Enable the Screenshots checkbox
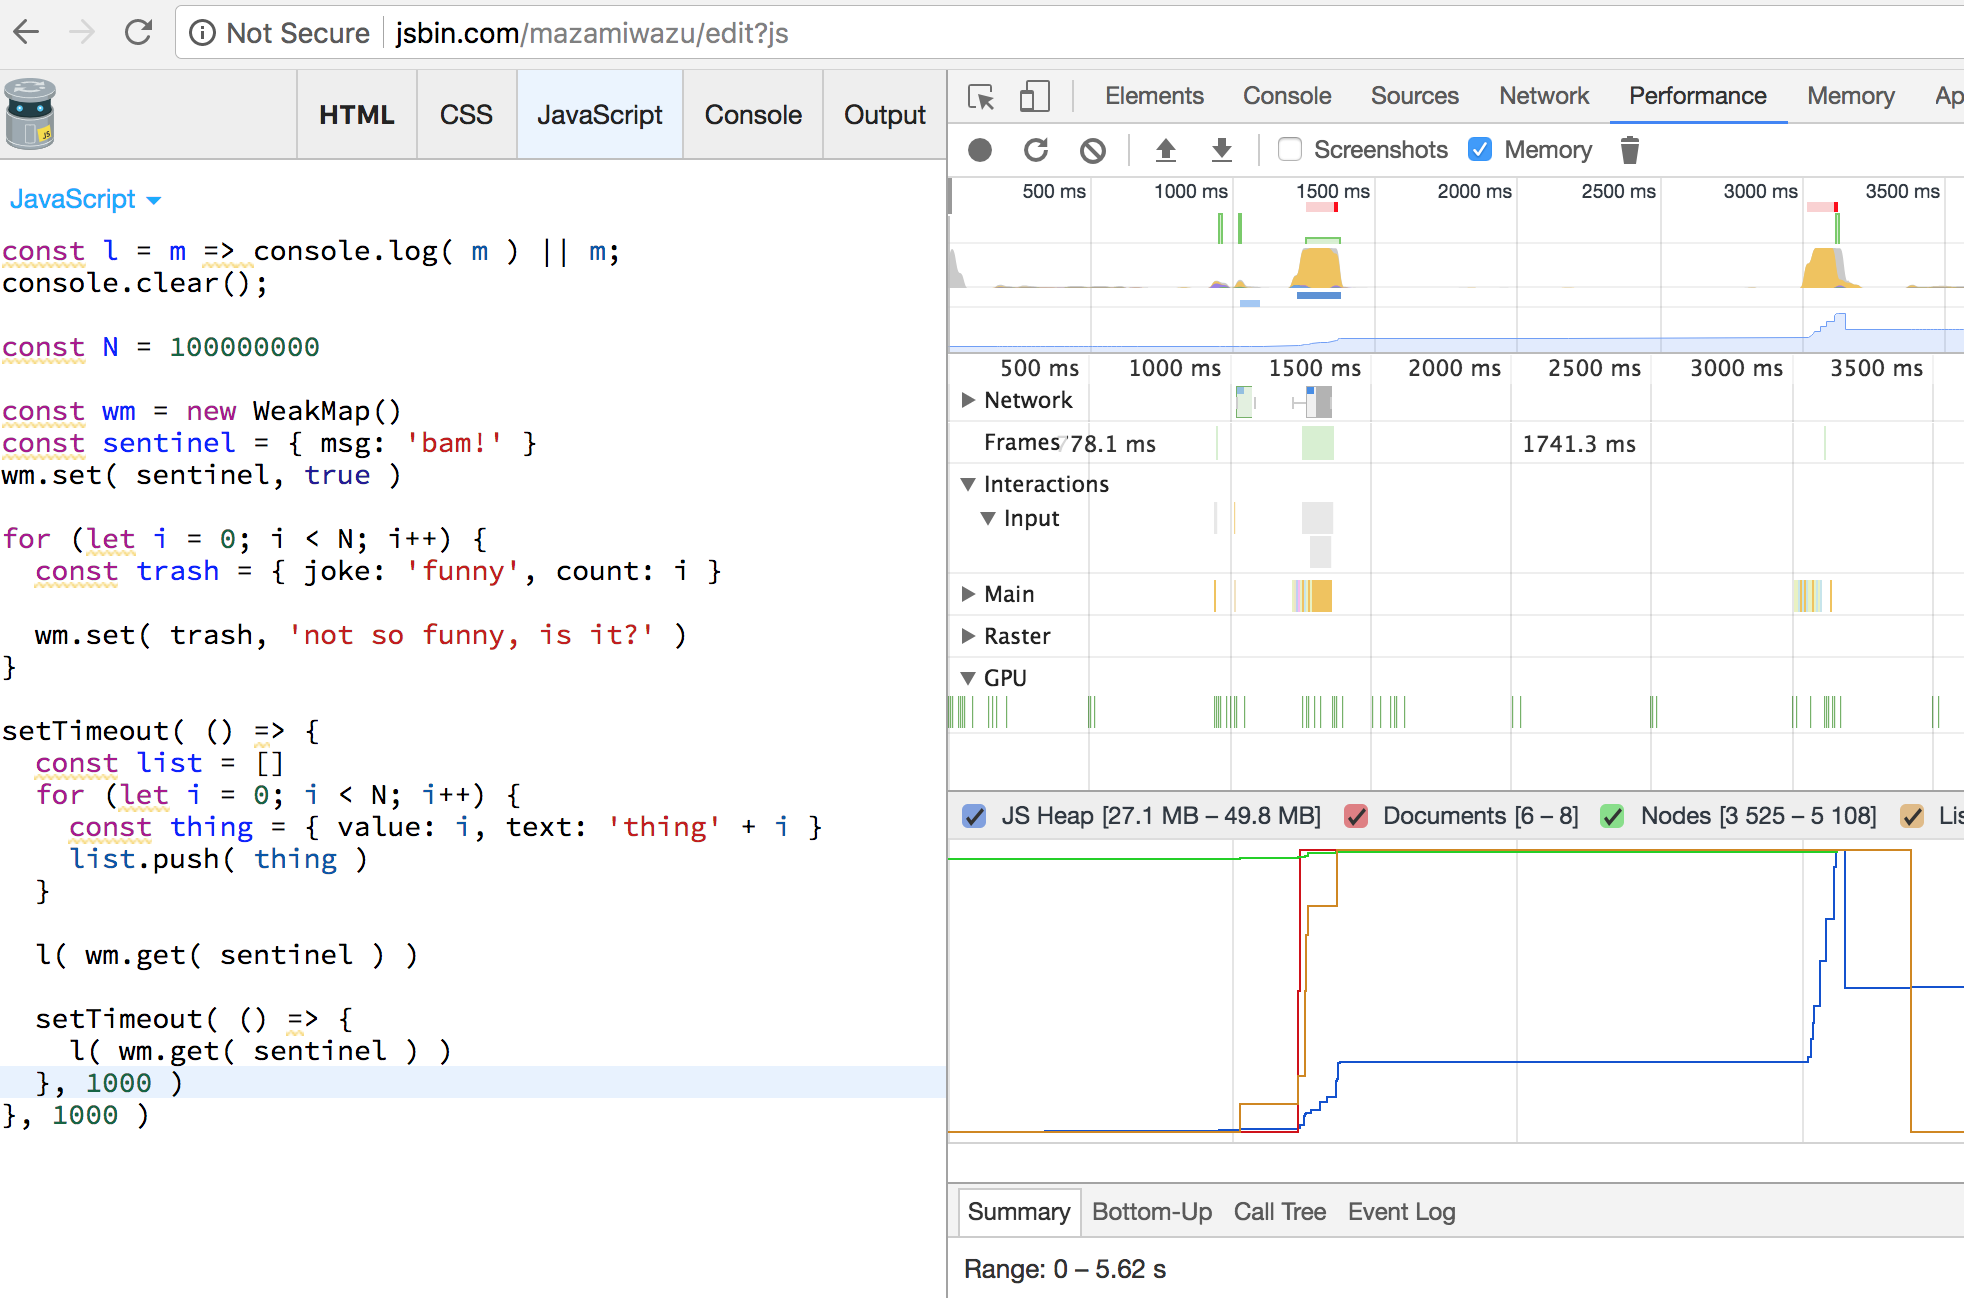1964x1298 pixels. click(x=1290, y=149)
